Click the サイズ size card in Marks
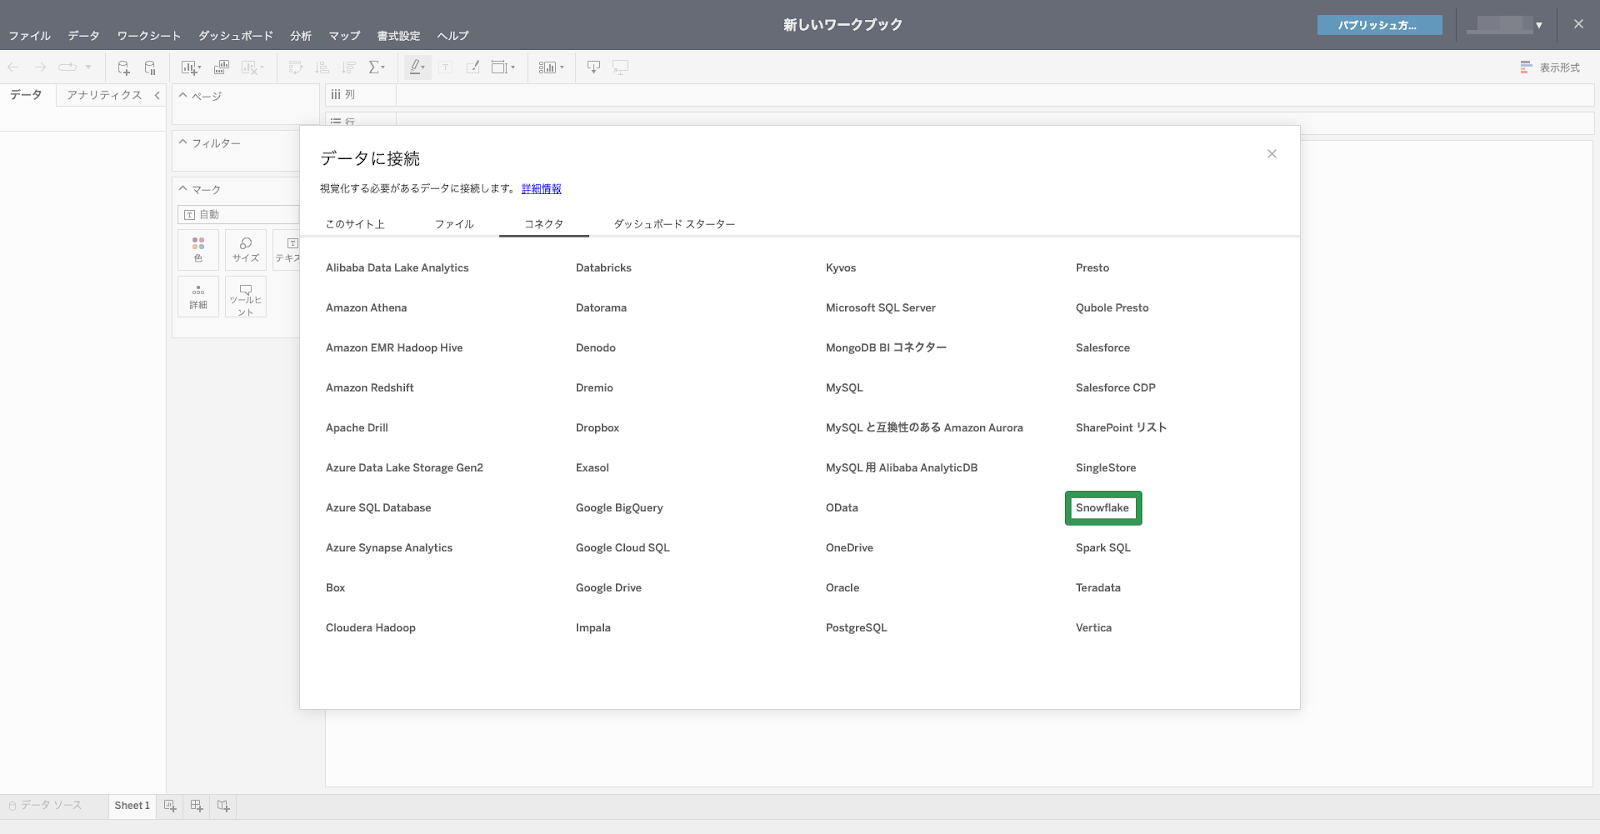This screenshot has width=1600, height=834. [x=246, y=250]
